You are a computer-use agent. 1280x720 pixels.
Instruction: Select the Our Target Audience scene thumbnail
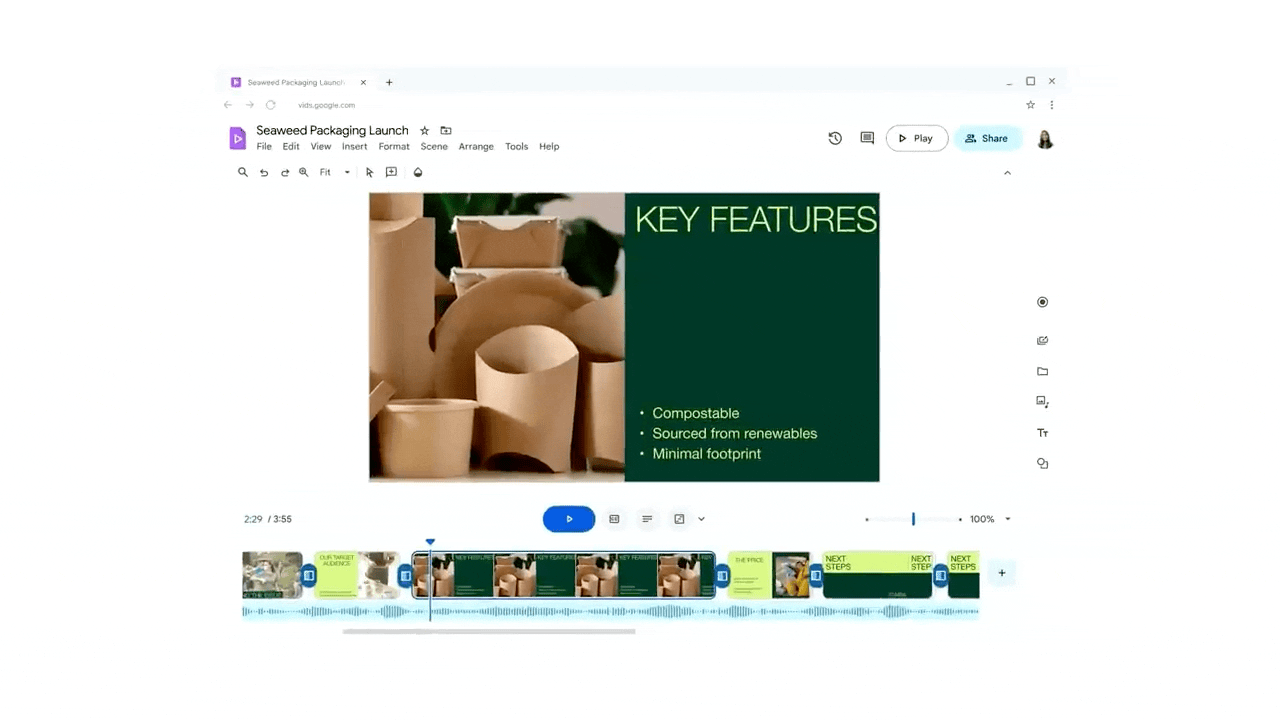[x=357, y=575]
